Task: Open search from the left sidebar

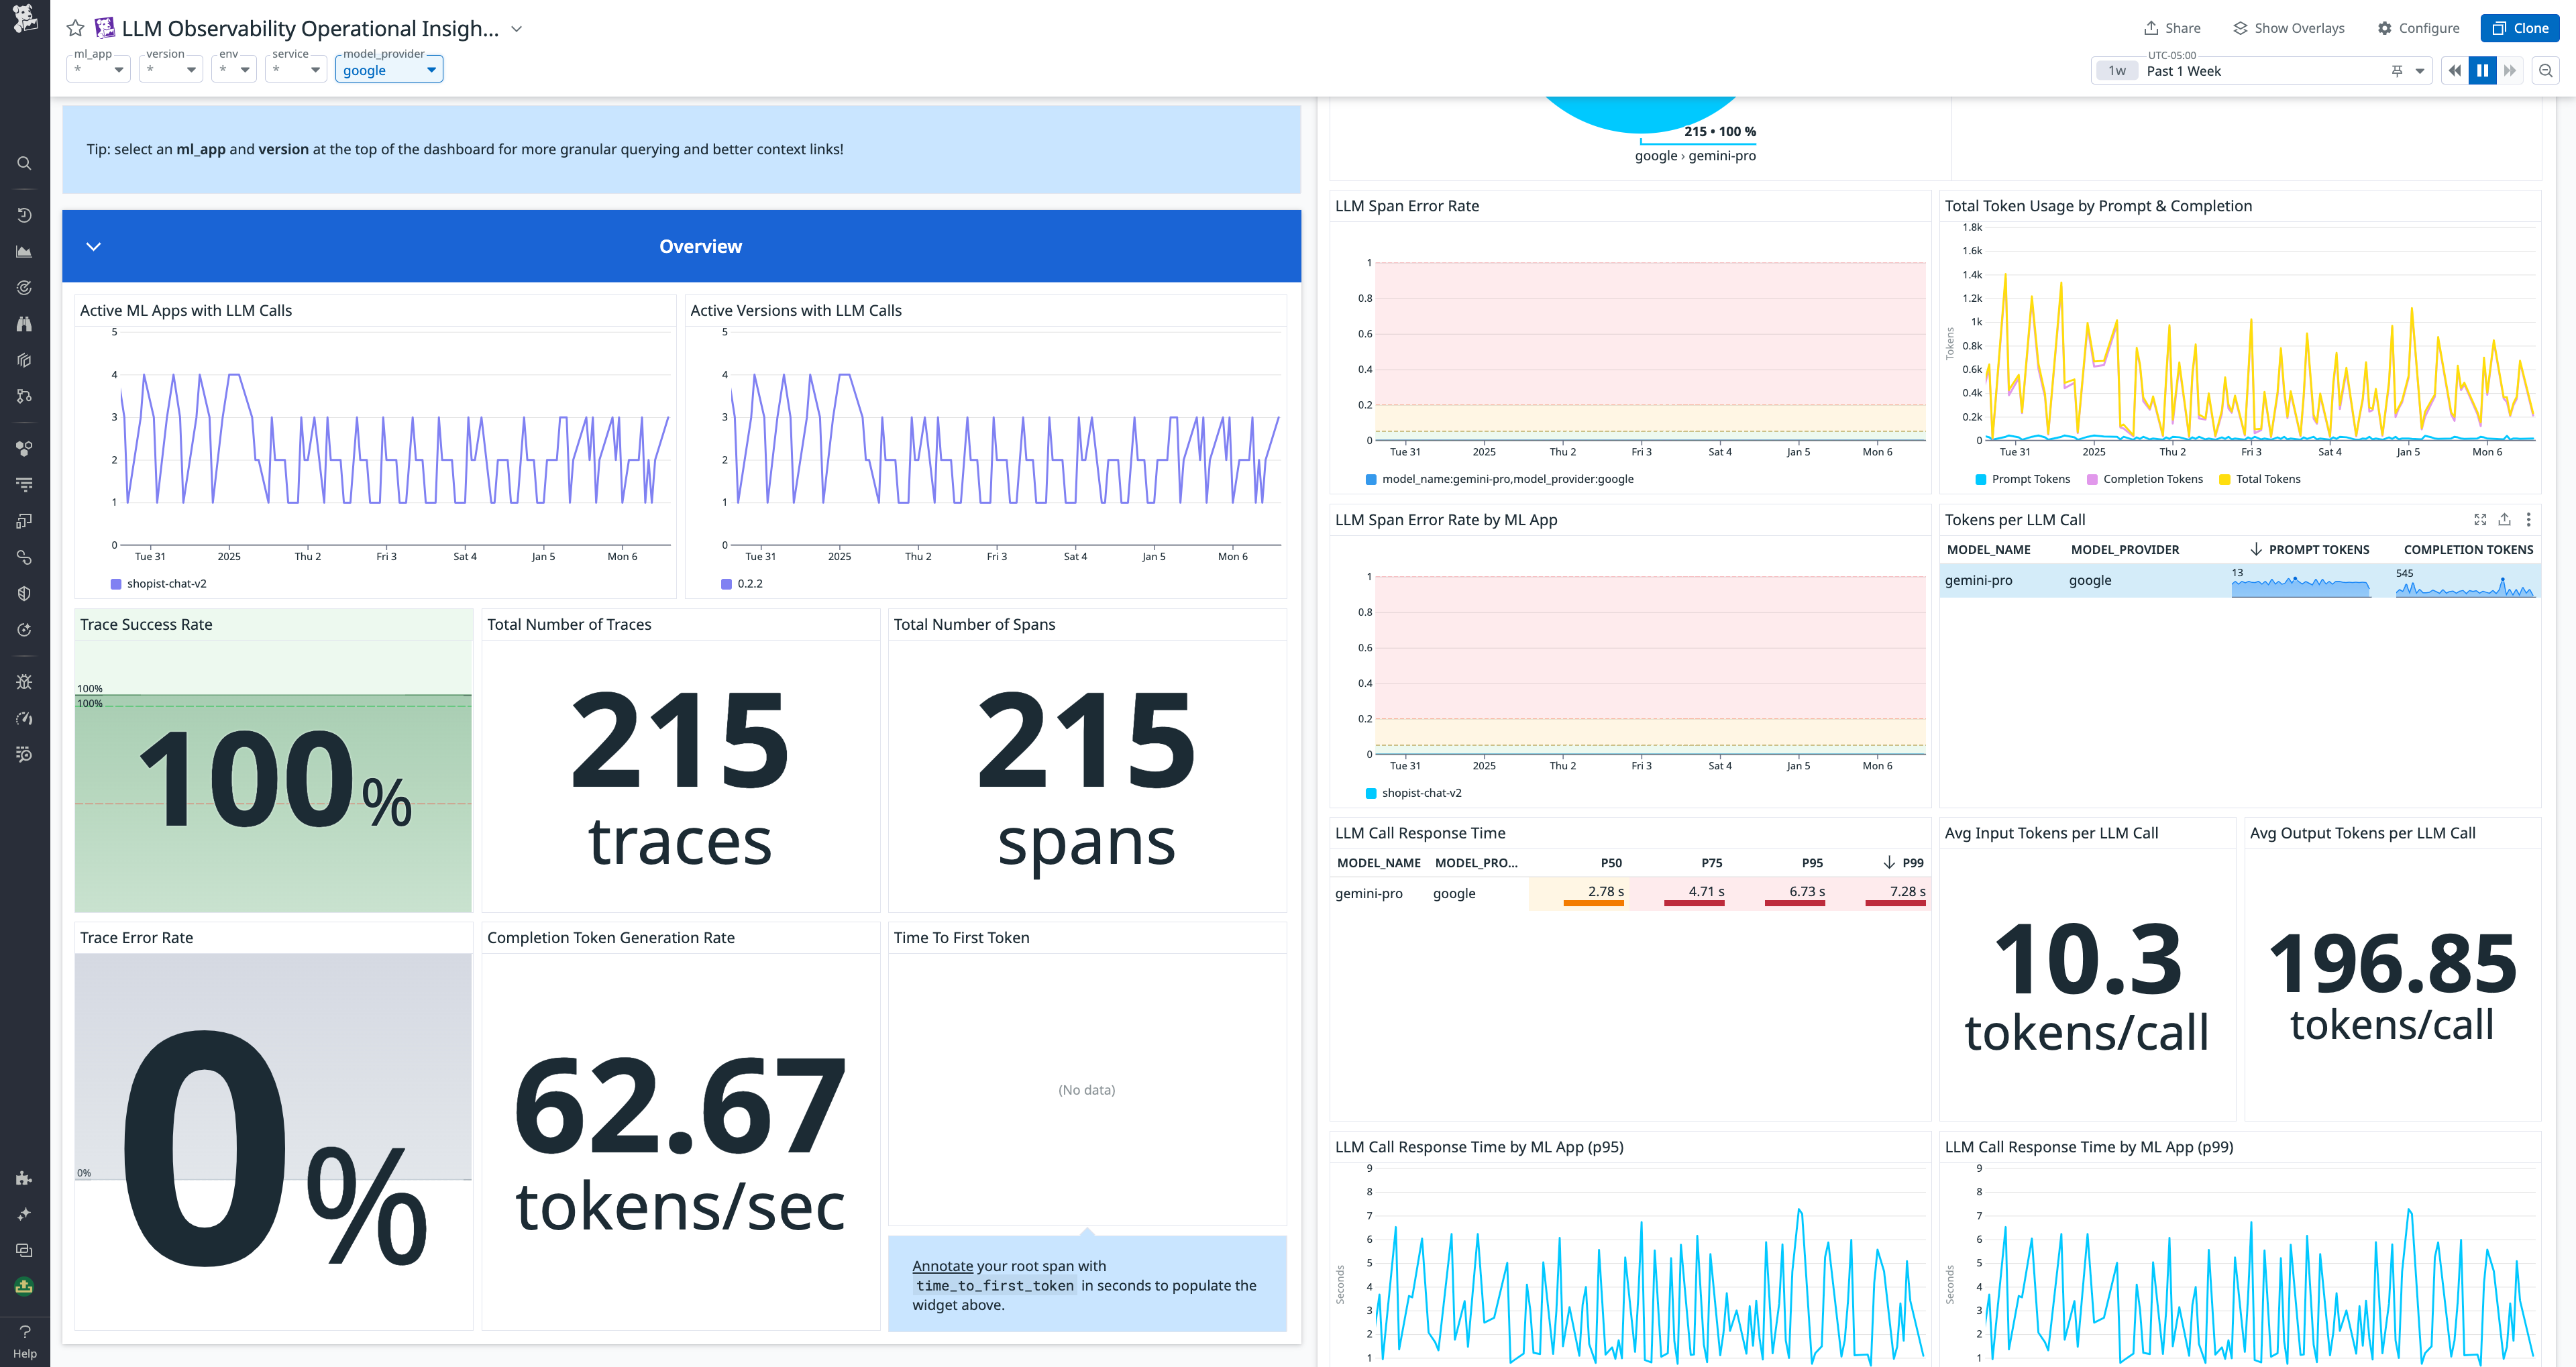Action: 23,163
